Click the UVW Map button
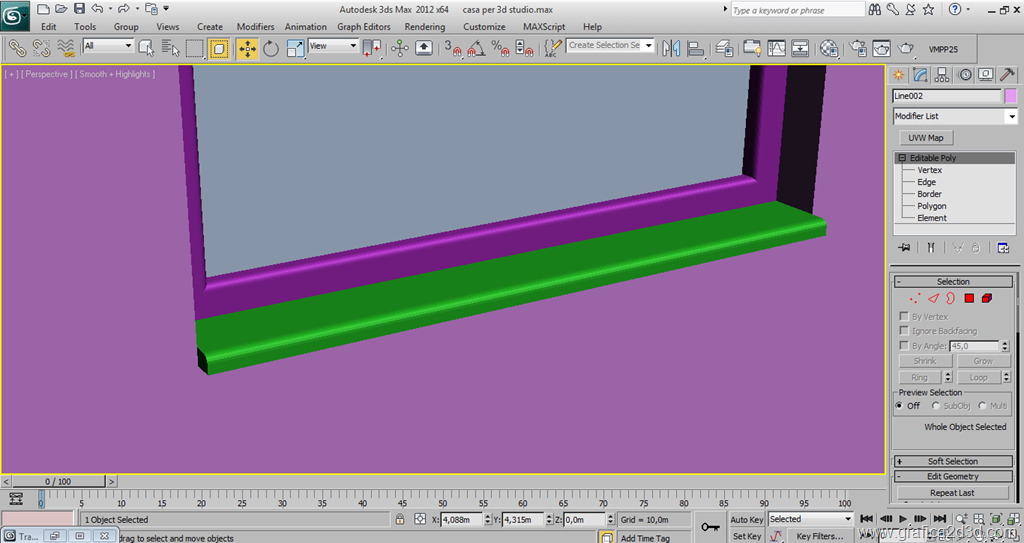 (925, 138)
